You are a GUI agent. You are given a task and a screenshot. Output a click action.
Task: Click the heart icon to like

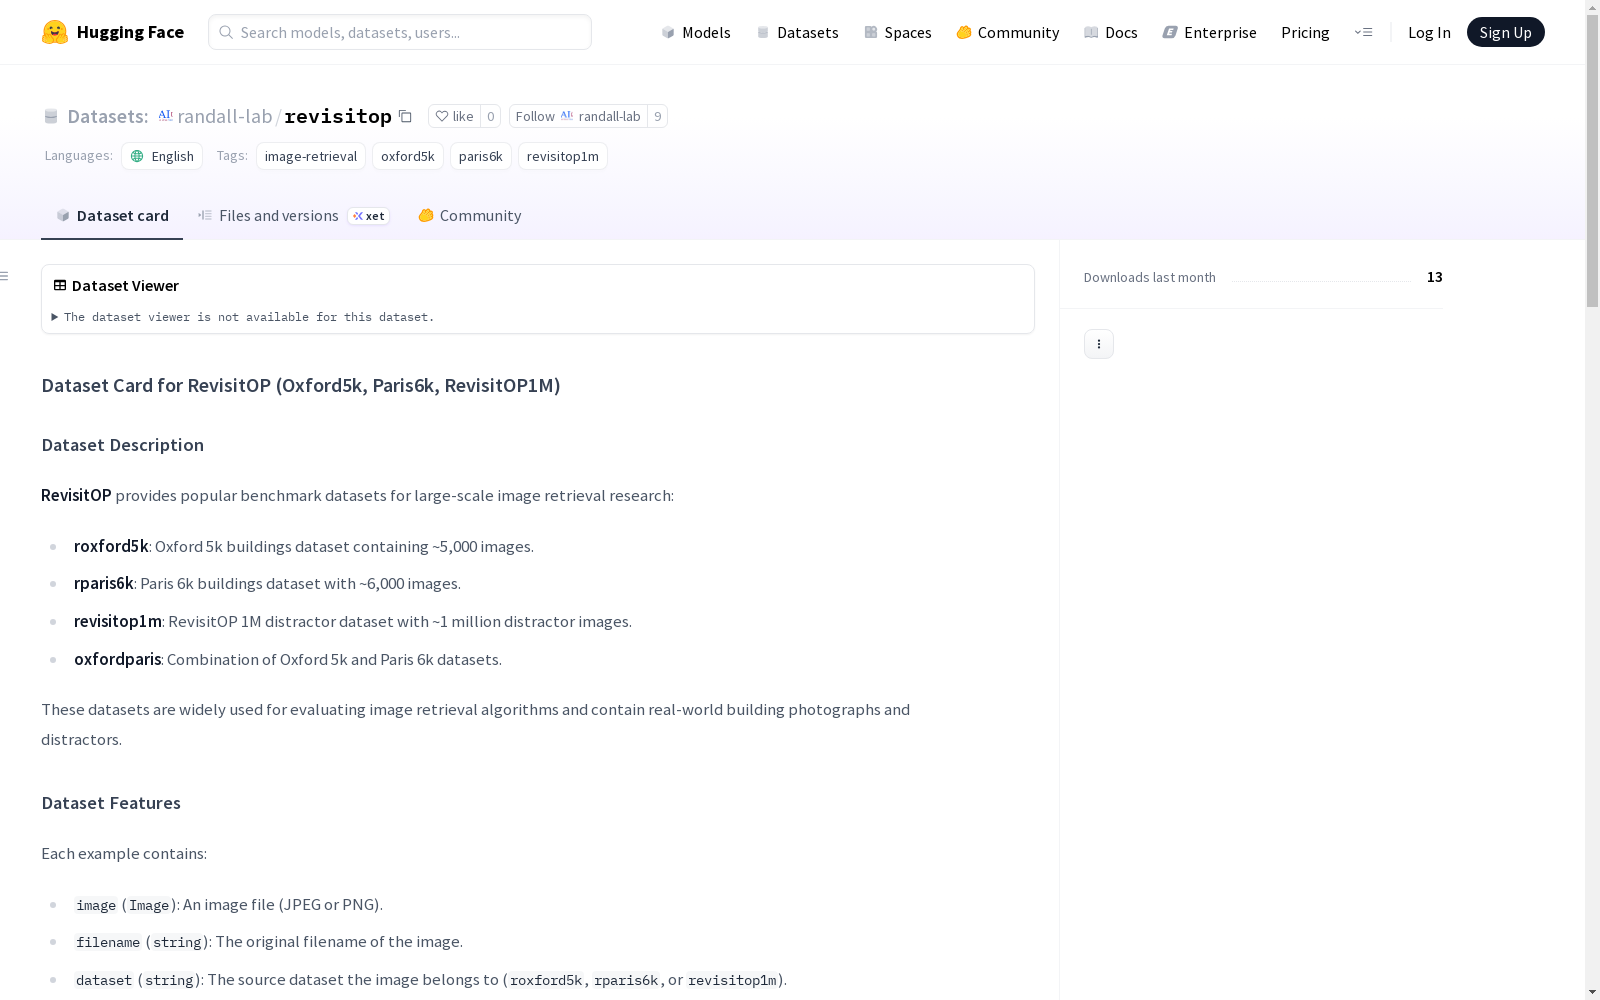(x=442, y=116)
